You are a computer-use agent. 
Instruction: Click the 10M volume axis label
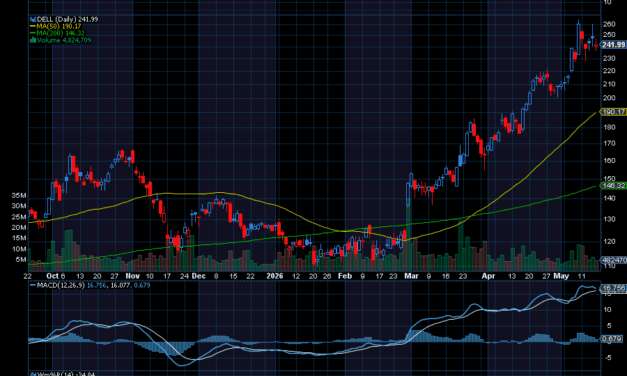point(19,249)
